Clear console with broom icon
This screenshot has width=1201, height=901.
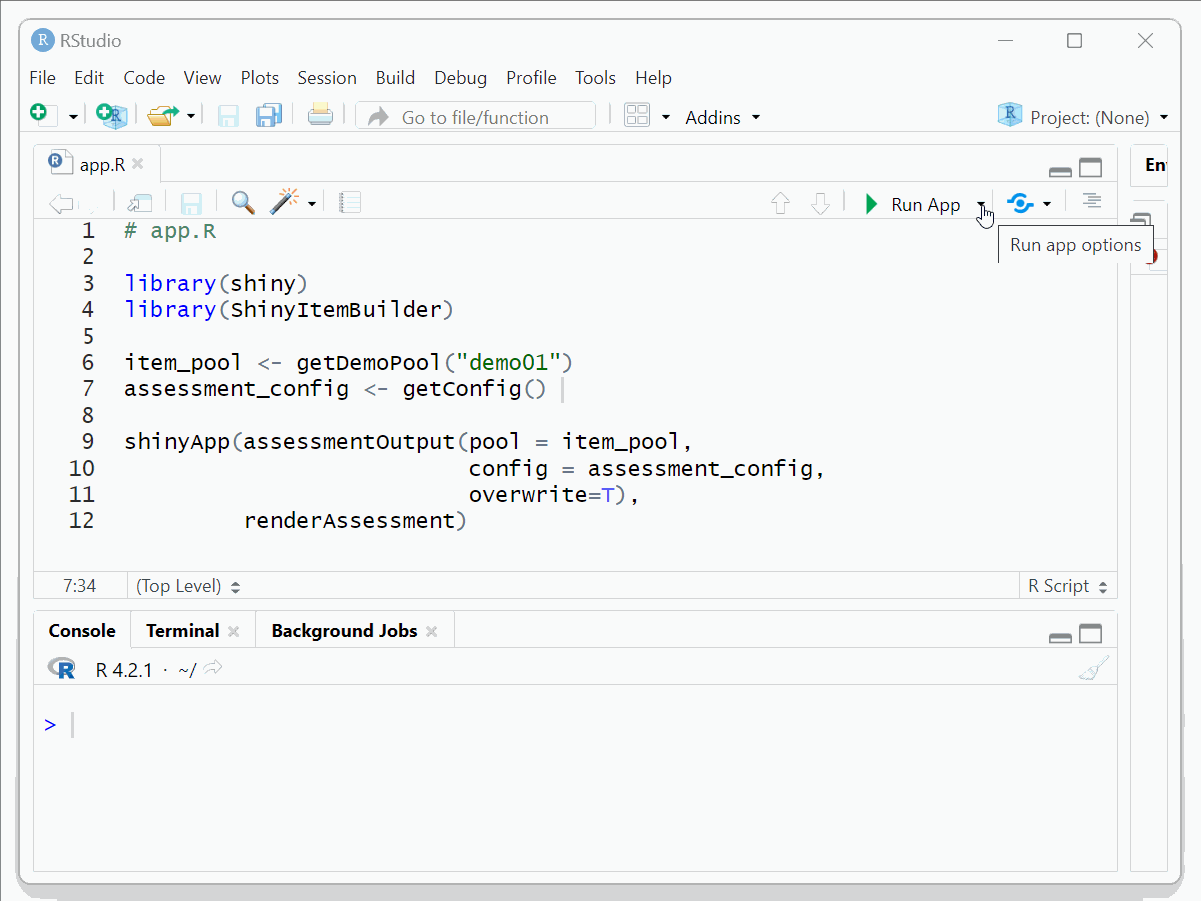tap(1094, 668)
